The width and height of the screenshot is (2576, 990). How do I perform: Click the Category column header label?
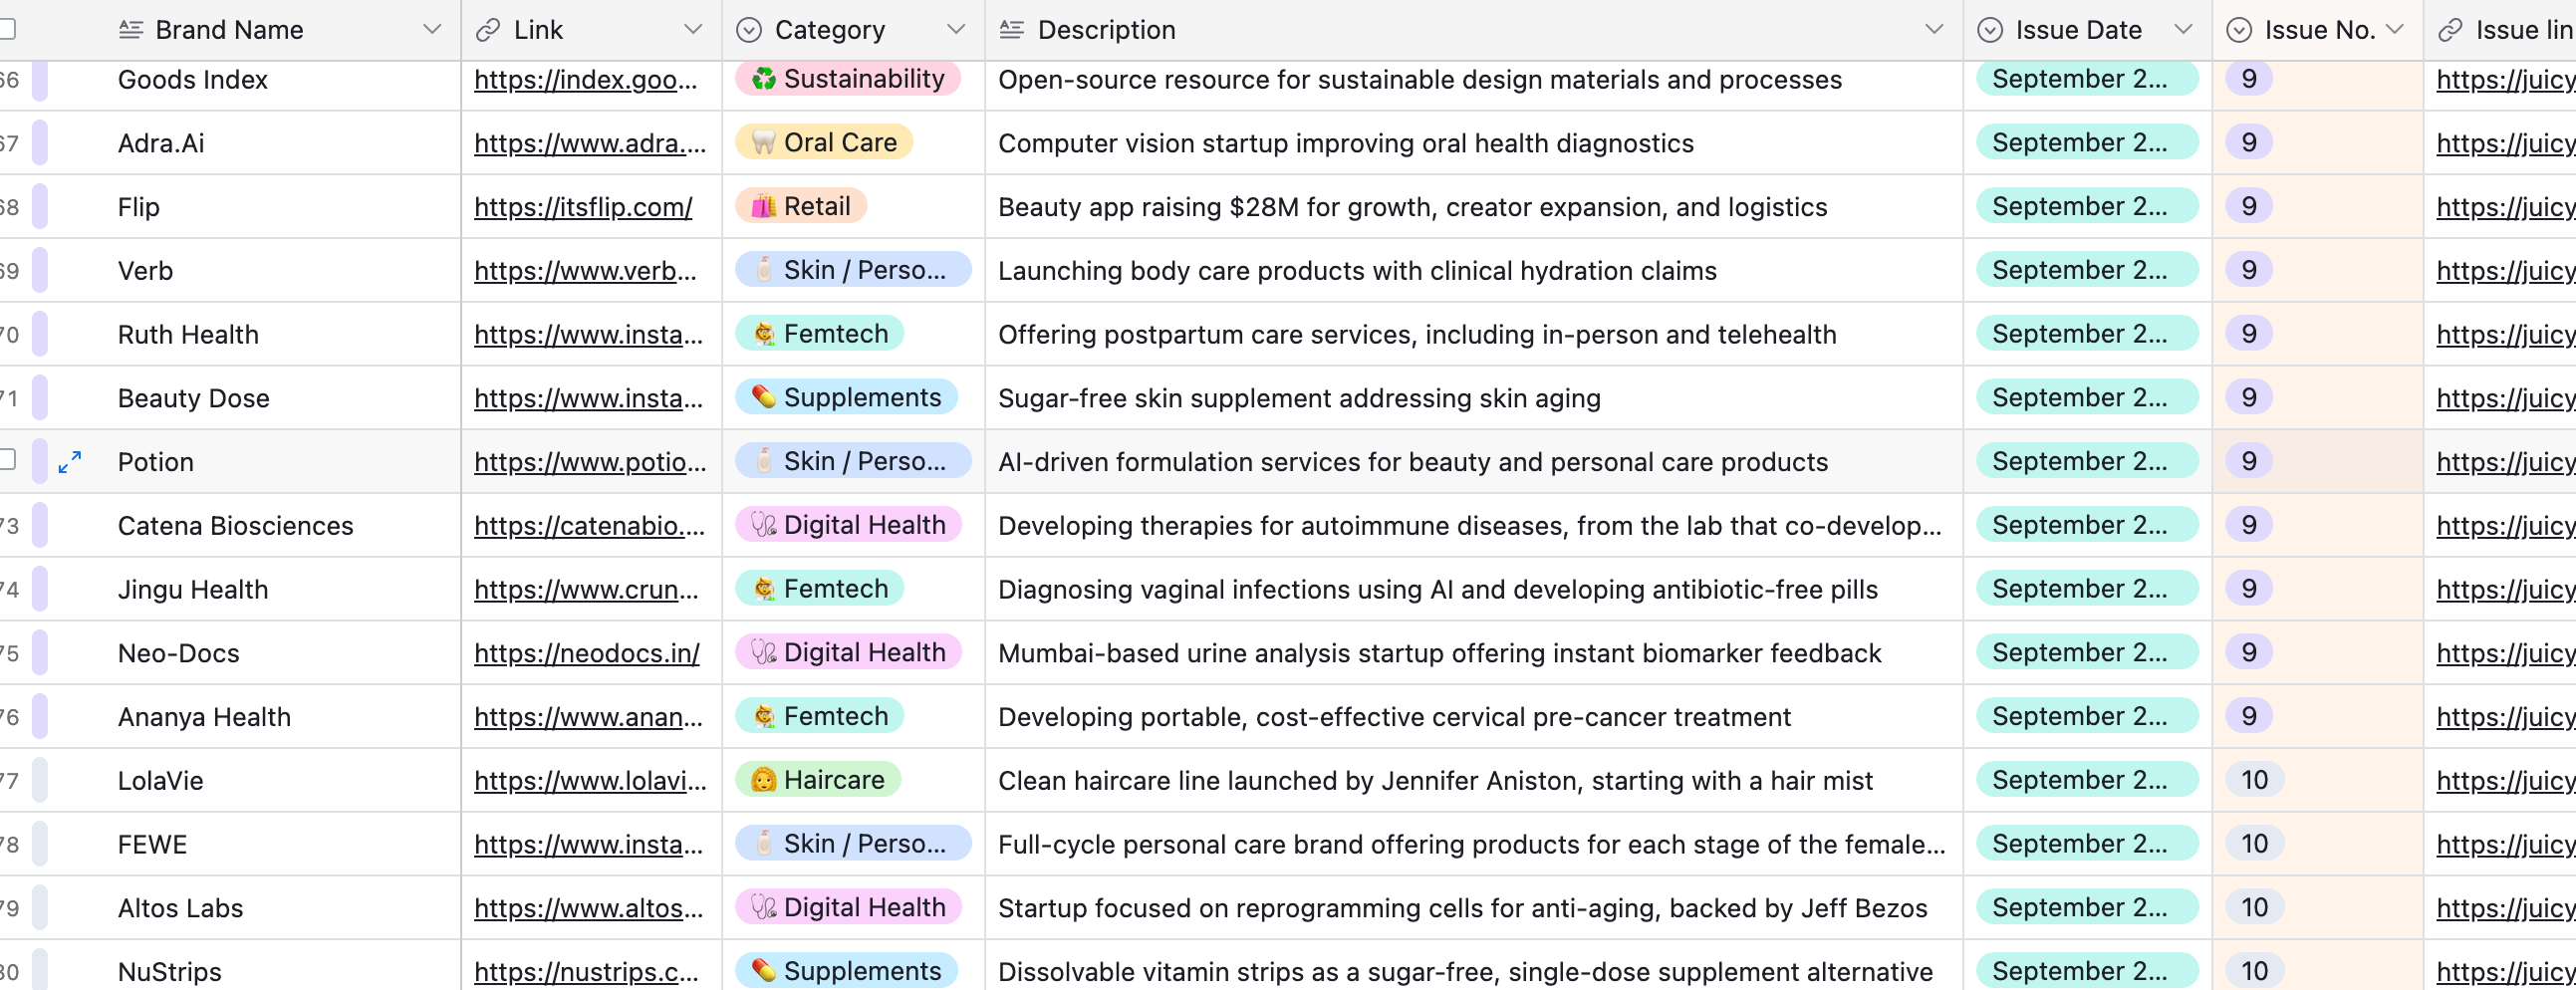(830, 30)
